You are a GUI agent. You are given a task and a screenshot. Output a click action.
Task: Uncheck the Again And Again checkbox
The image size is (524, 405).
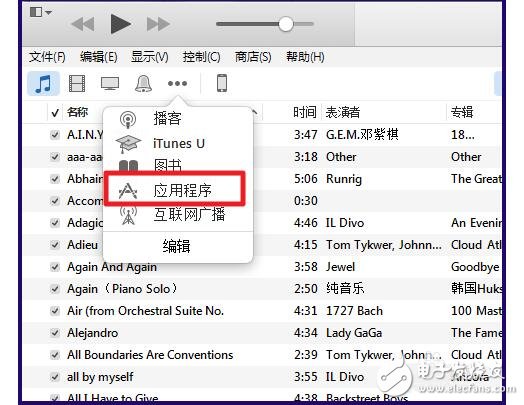tap(55, 267)
